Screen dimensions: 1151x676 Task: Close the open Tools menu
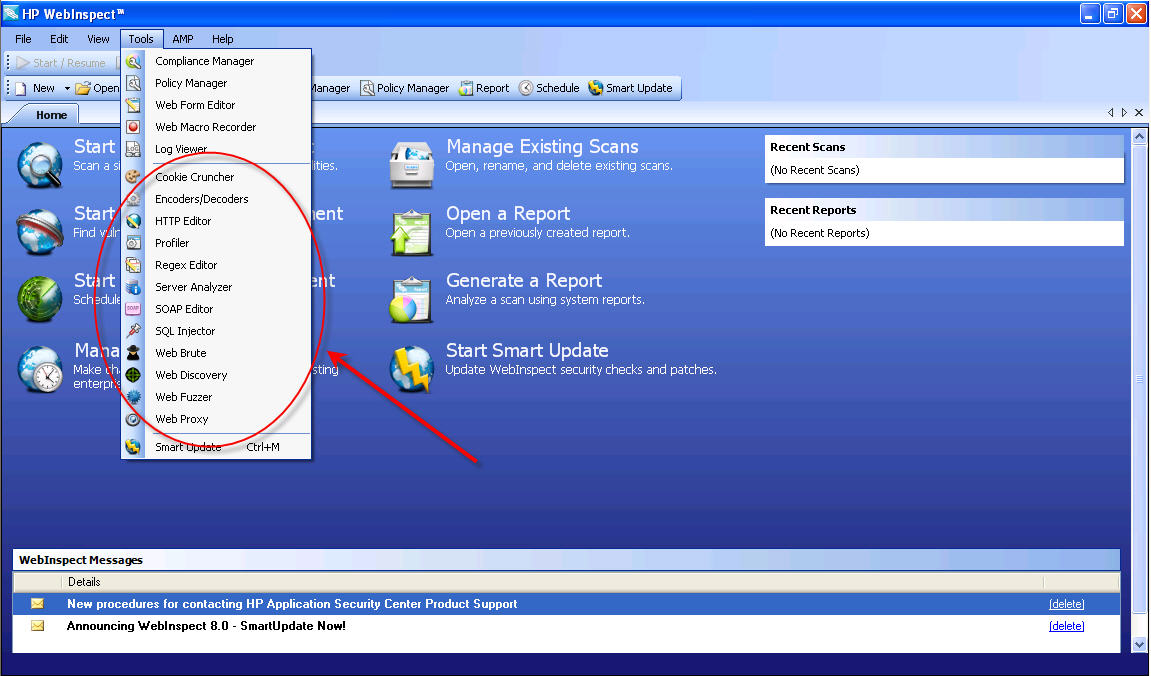click(x=141, y=39)
